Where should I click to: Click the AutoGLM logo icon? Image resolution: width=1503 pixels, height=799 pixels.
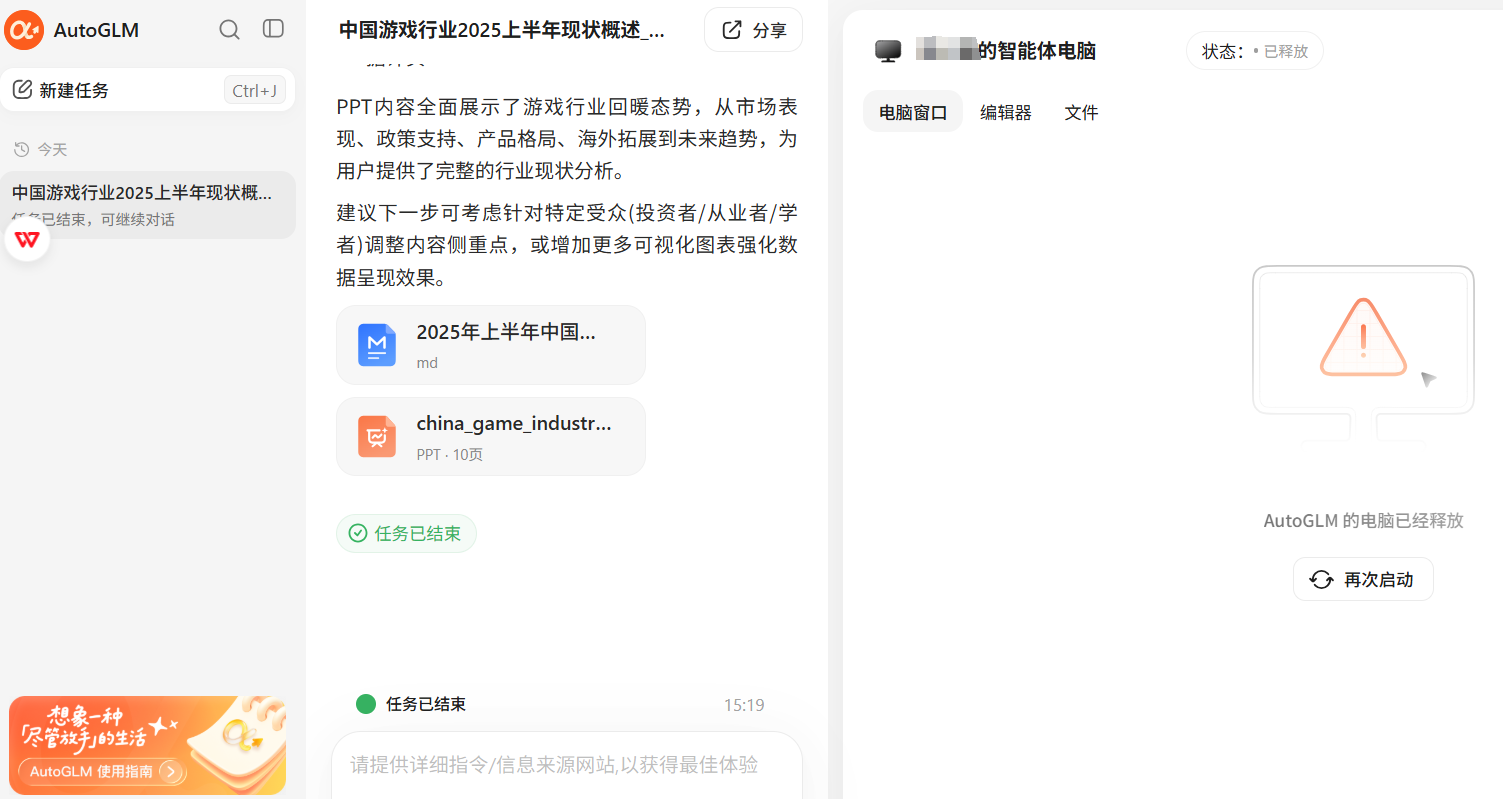click(24, 30)
